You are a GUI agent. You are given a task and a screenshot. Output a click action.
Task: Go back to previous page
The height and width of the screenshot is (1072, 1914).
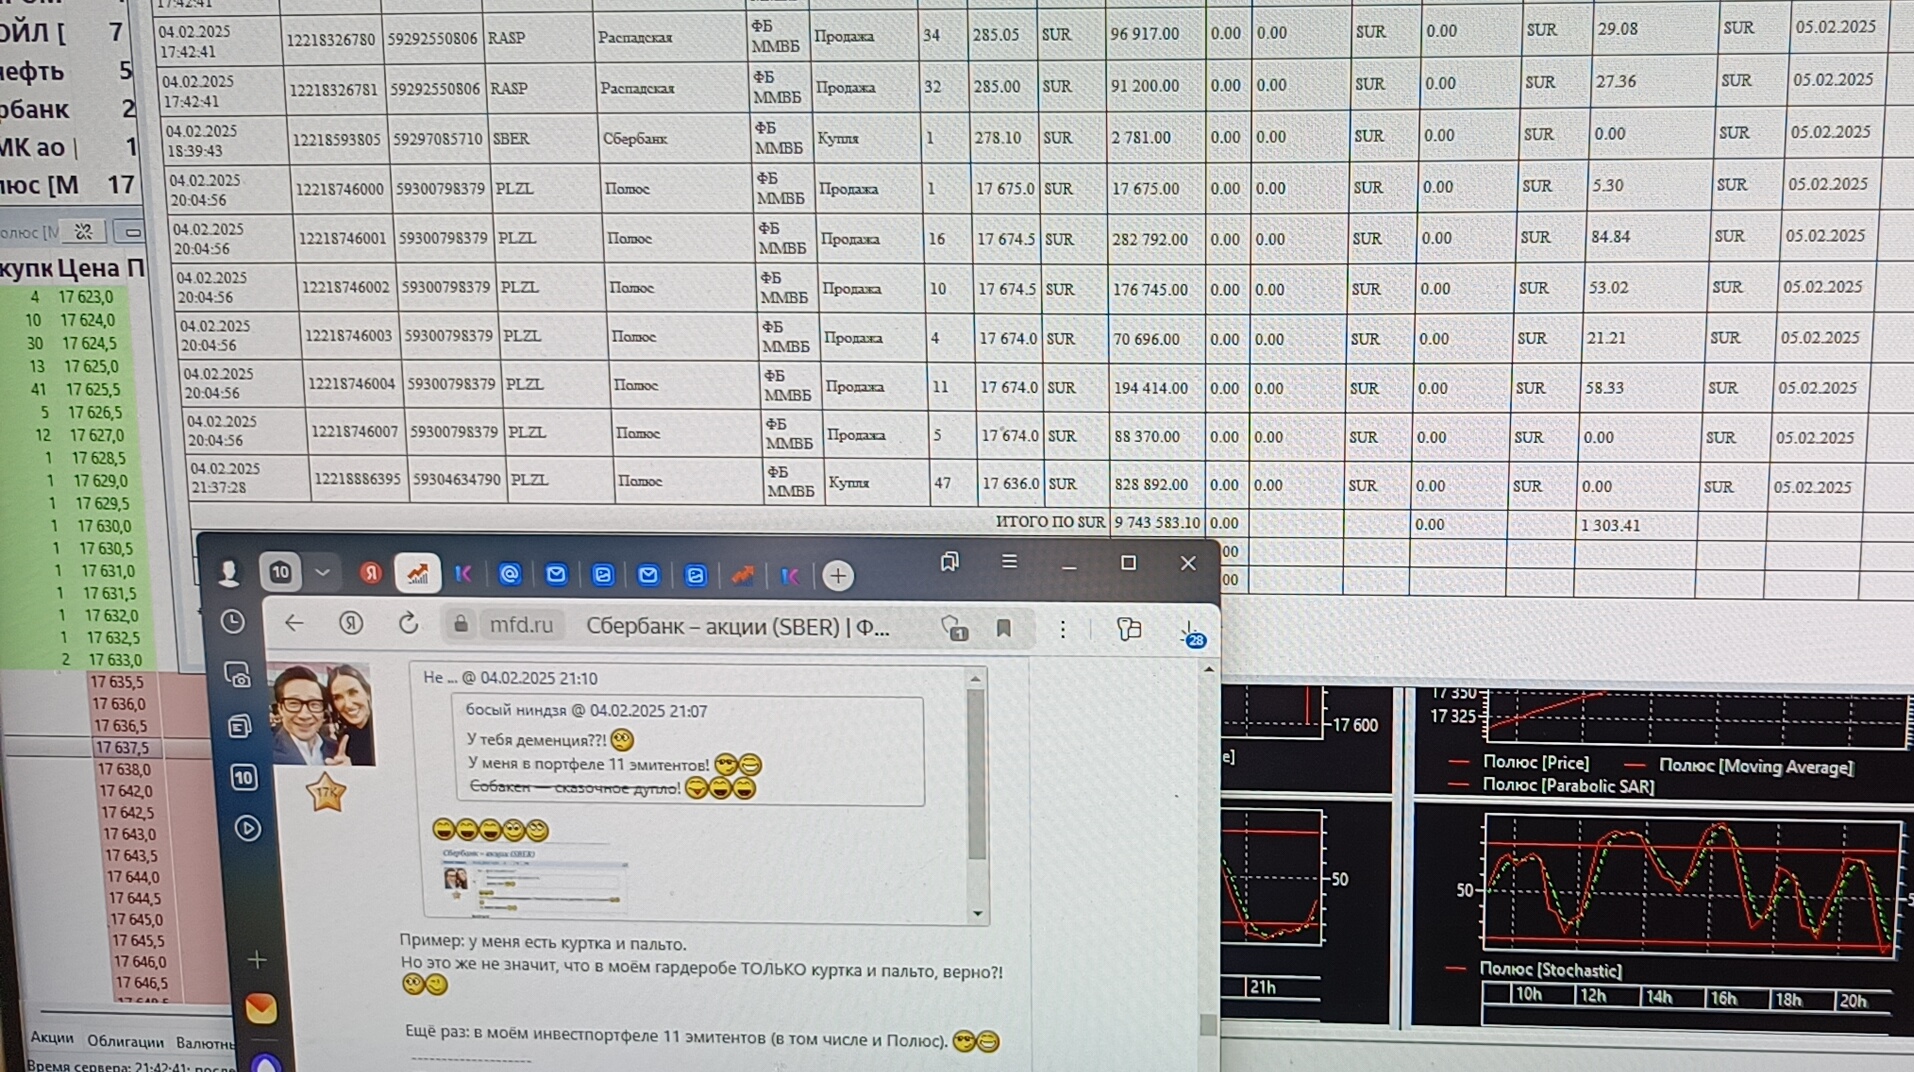[293, 623]
